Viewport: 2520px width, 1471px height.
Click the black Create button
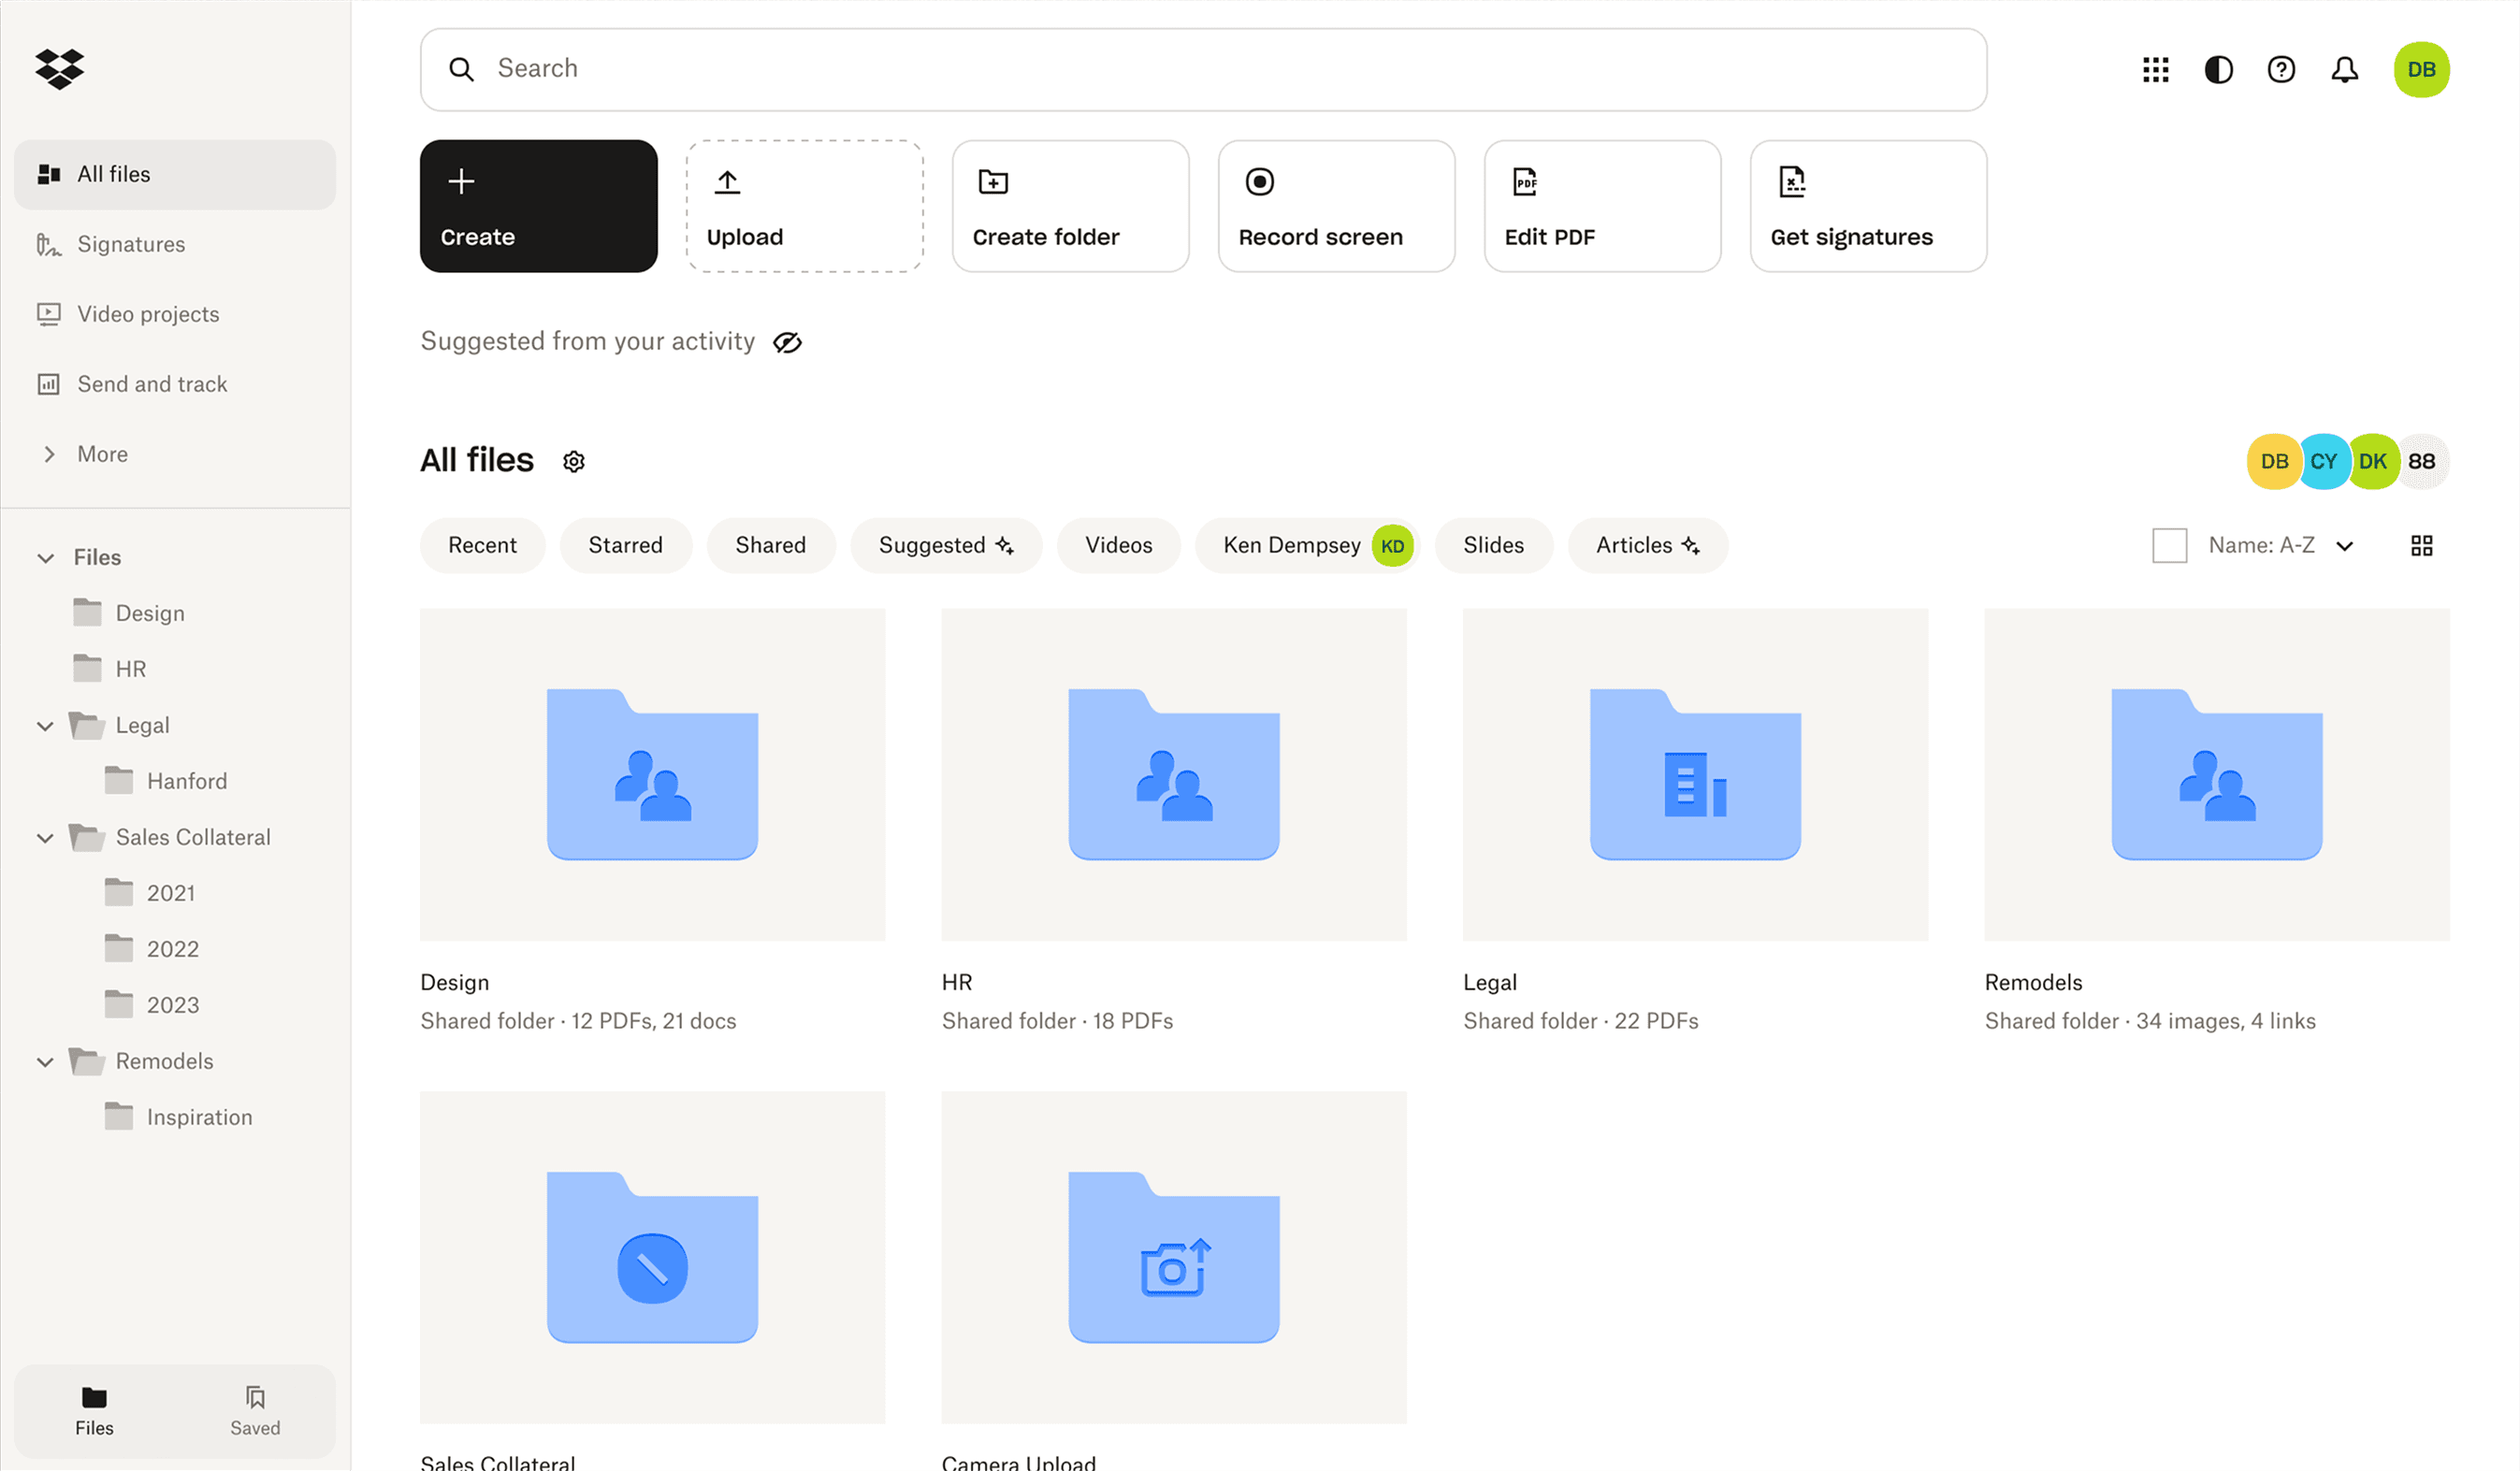pos(538,206)
